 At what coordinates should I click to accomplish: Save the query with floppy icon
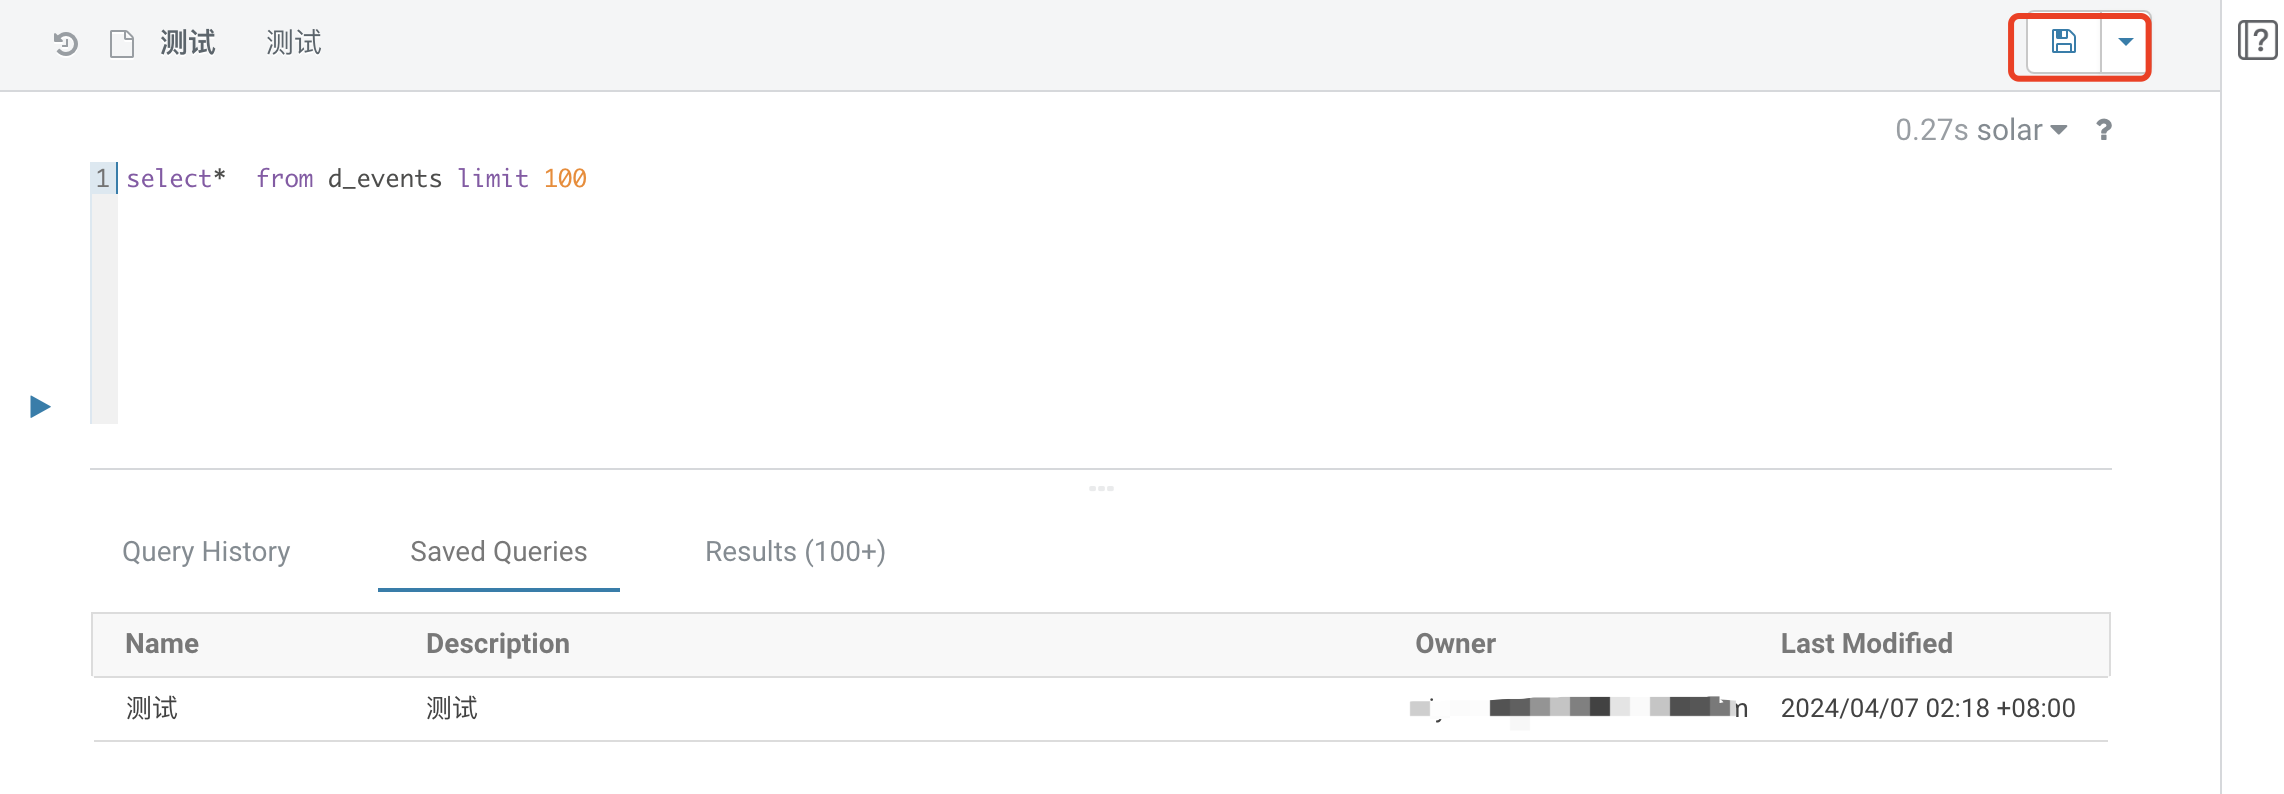pyautogui.click(x=2063, y=43)
